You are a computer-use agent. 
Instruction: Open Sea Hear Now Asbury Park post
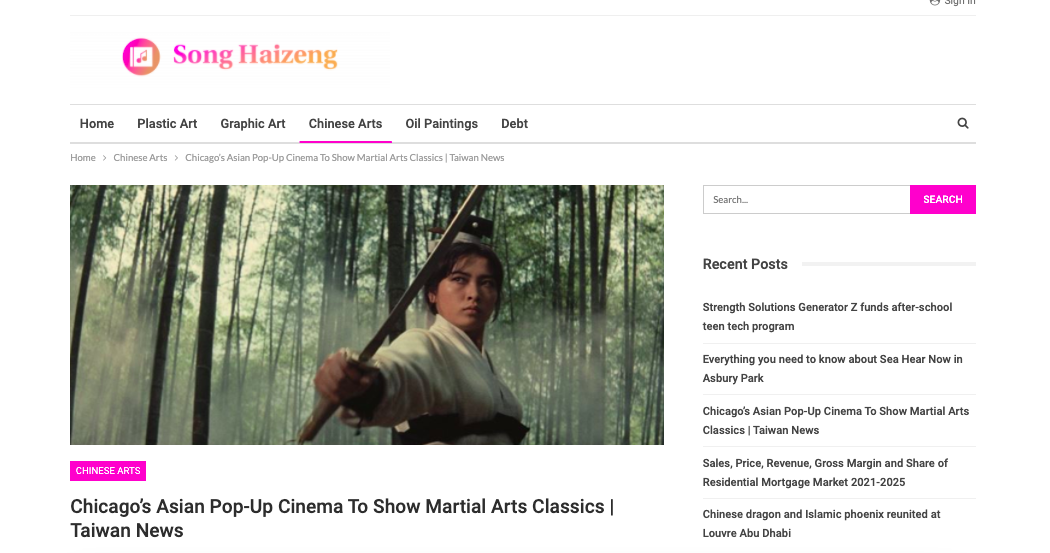[832, 369]
